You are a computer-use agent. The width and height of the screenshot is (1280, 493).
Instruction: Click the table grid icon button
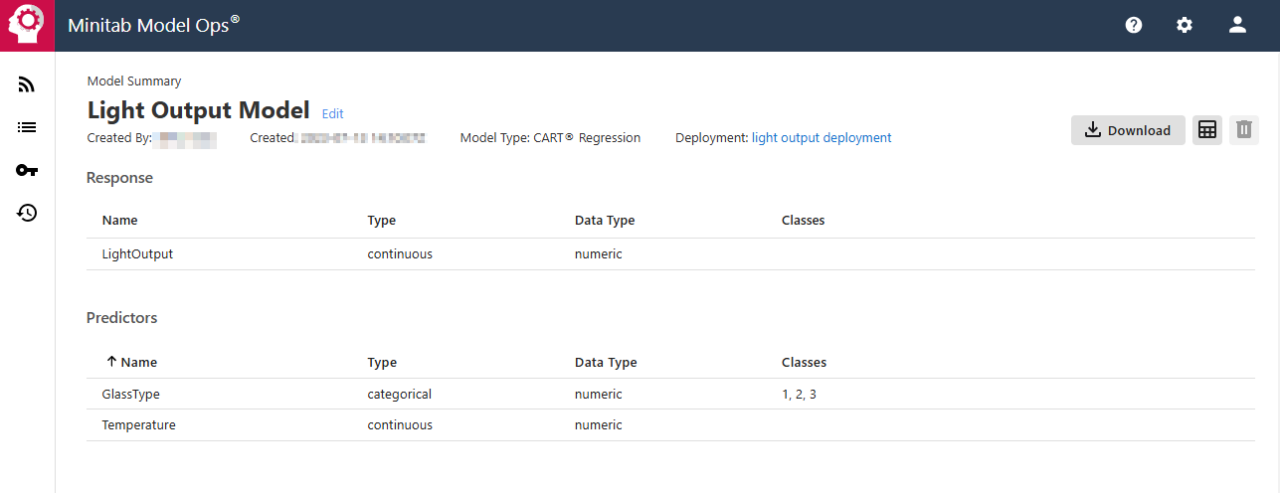click(1207, 130)
